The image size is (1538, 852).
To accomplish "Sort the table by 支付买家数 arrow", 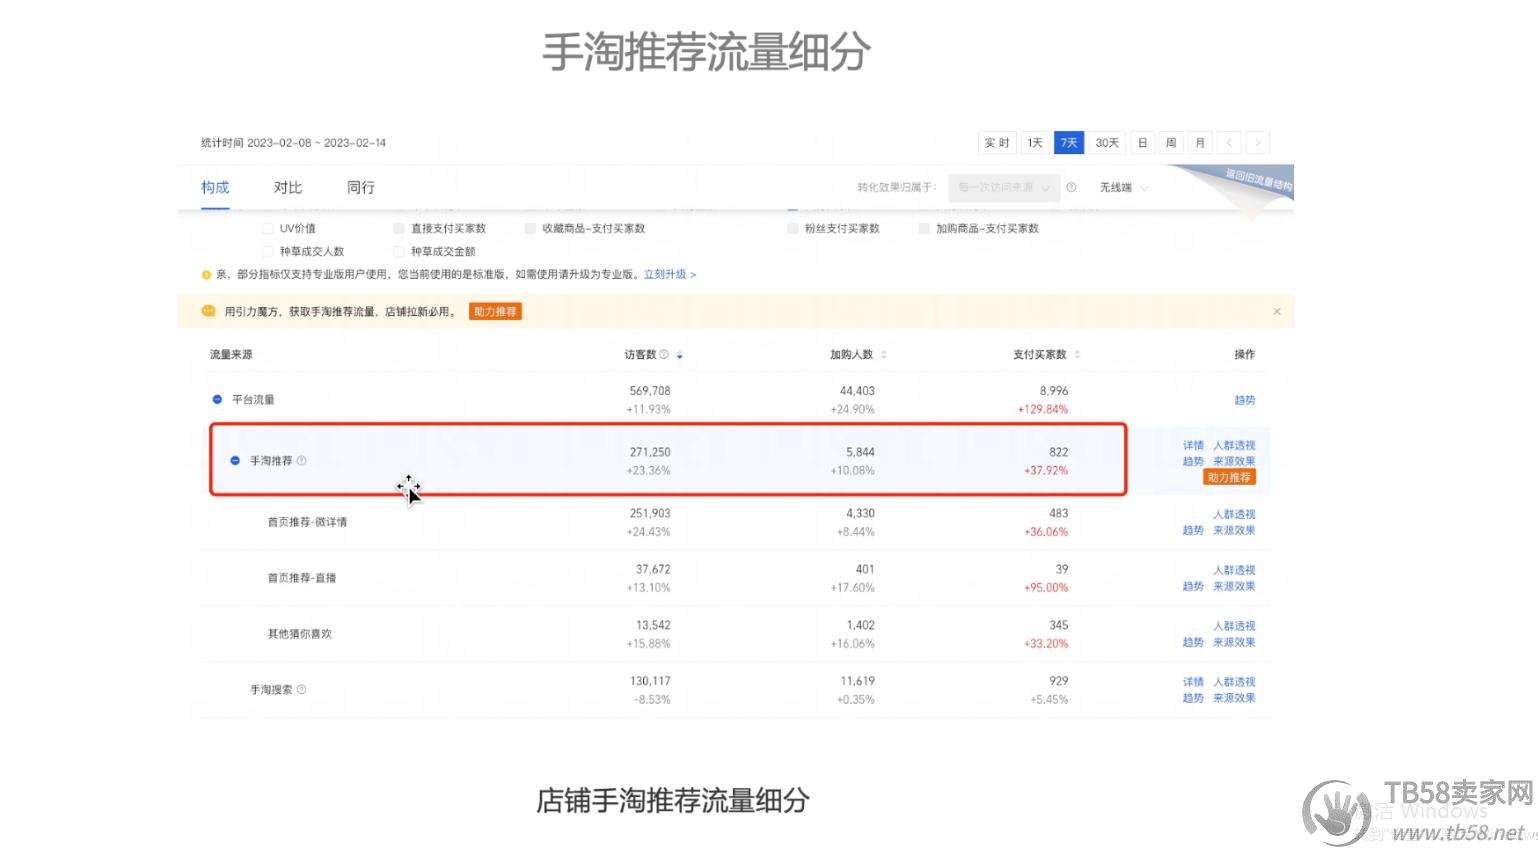I will (x=1077, y=355).
